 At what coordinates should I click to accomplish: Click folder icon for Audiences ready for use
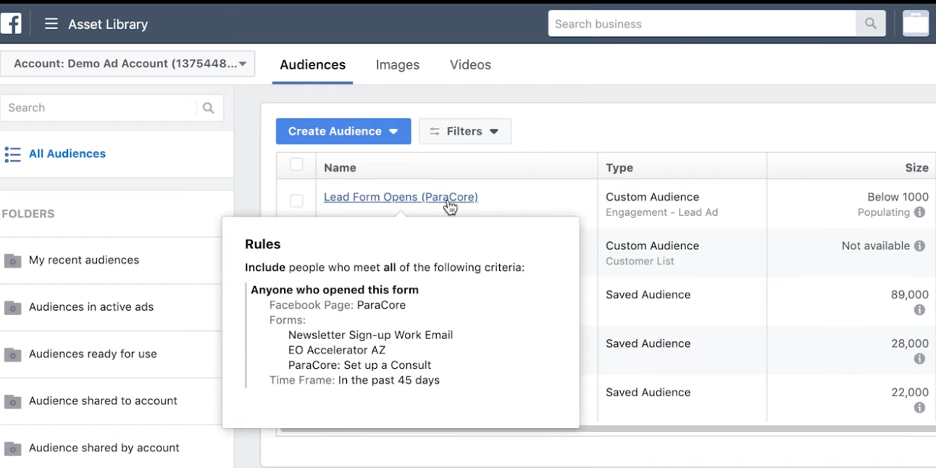(x=13, y=354)
